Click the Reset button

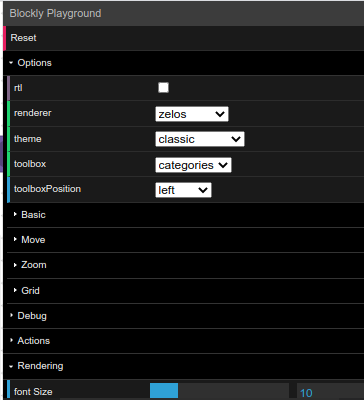pyautogui.click(x=183, y=38)
